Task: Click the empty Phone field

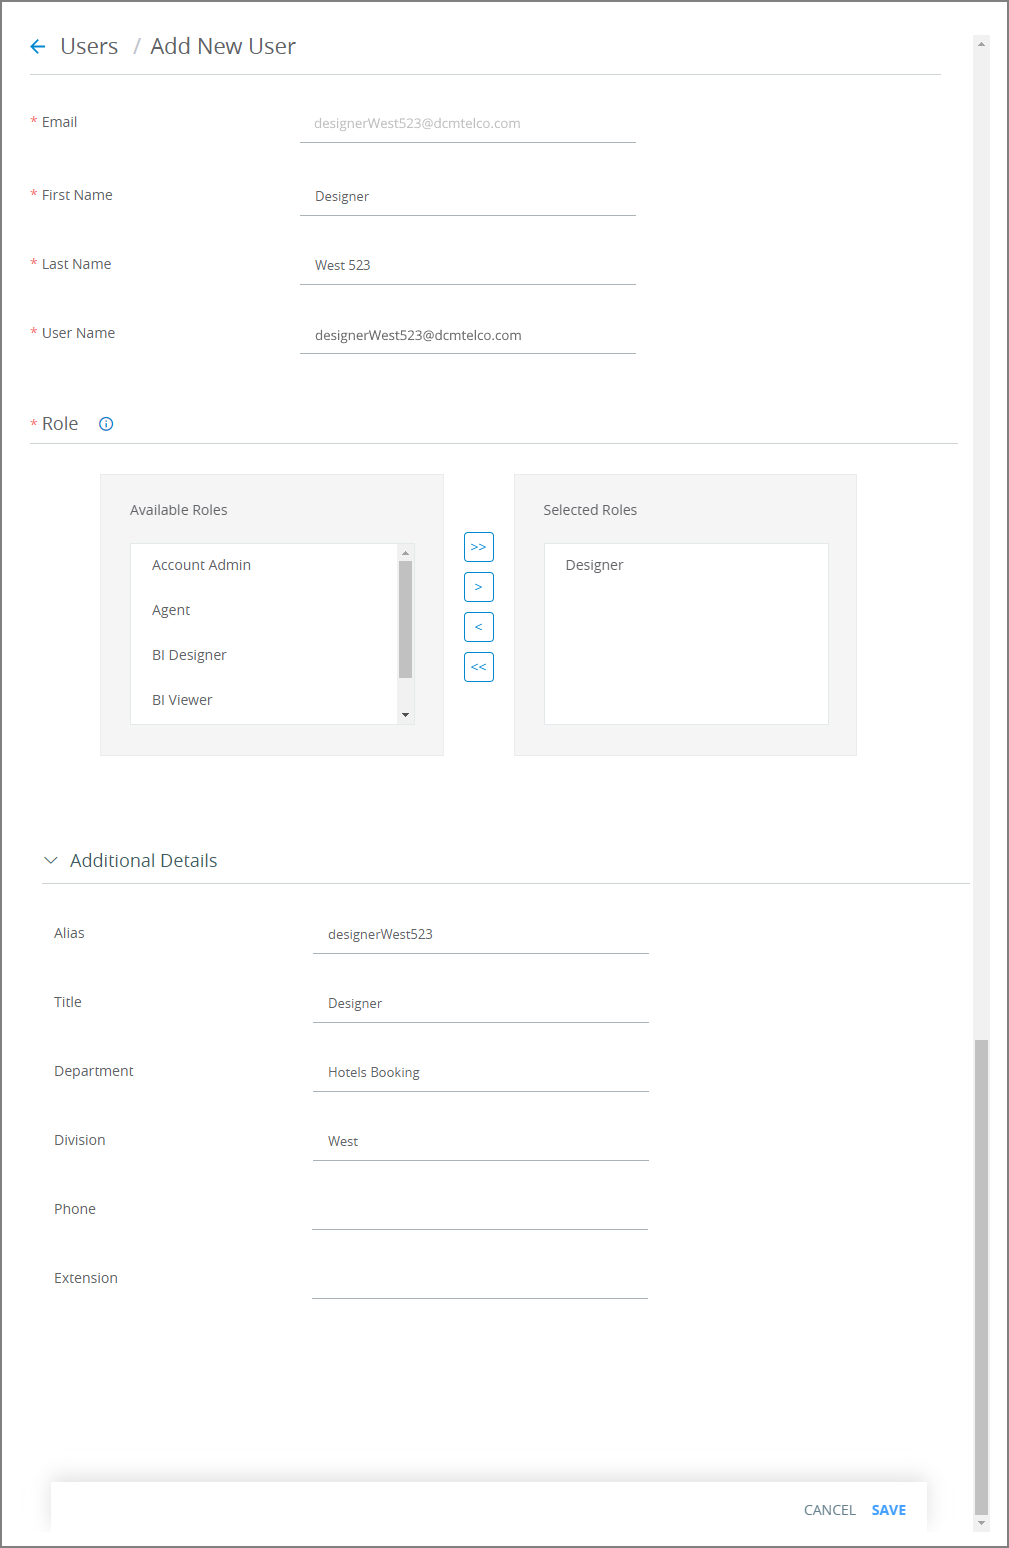Action: click(x=480, y=1211)
